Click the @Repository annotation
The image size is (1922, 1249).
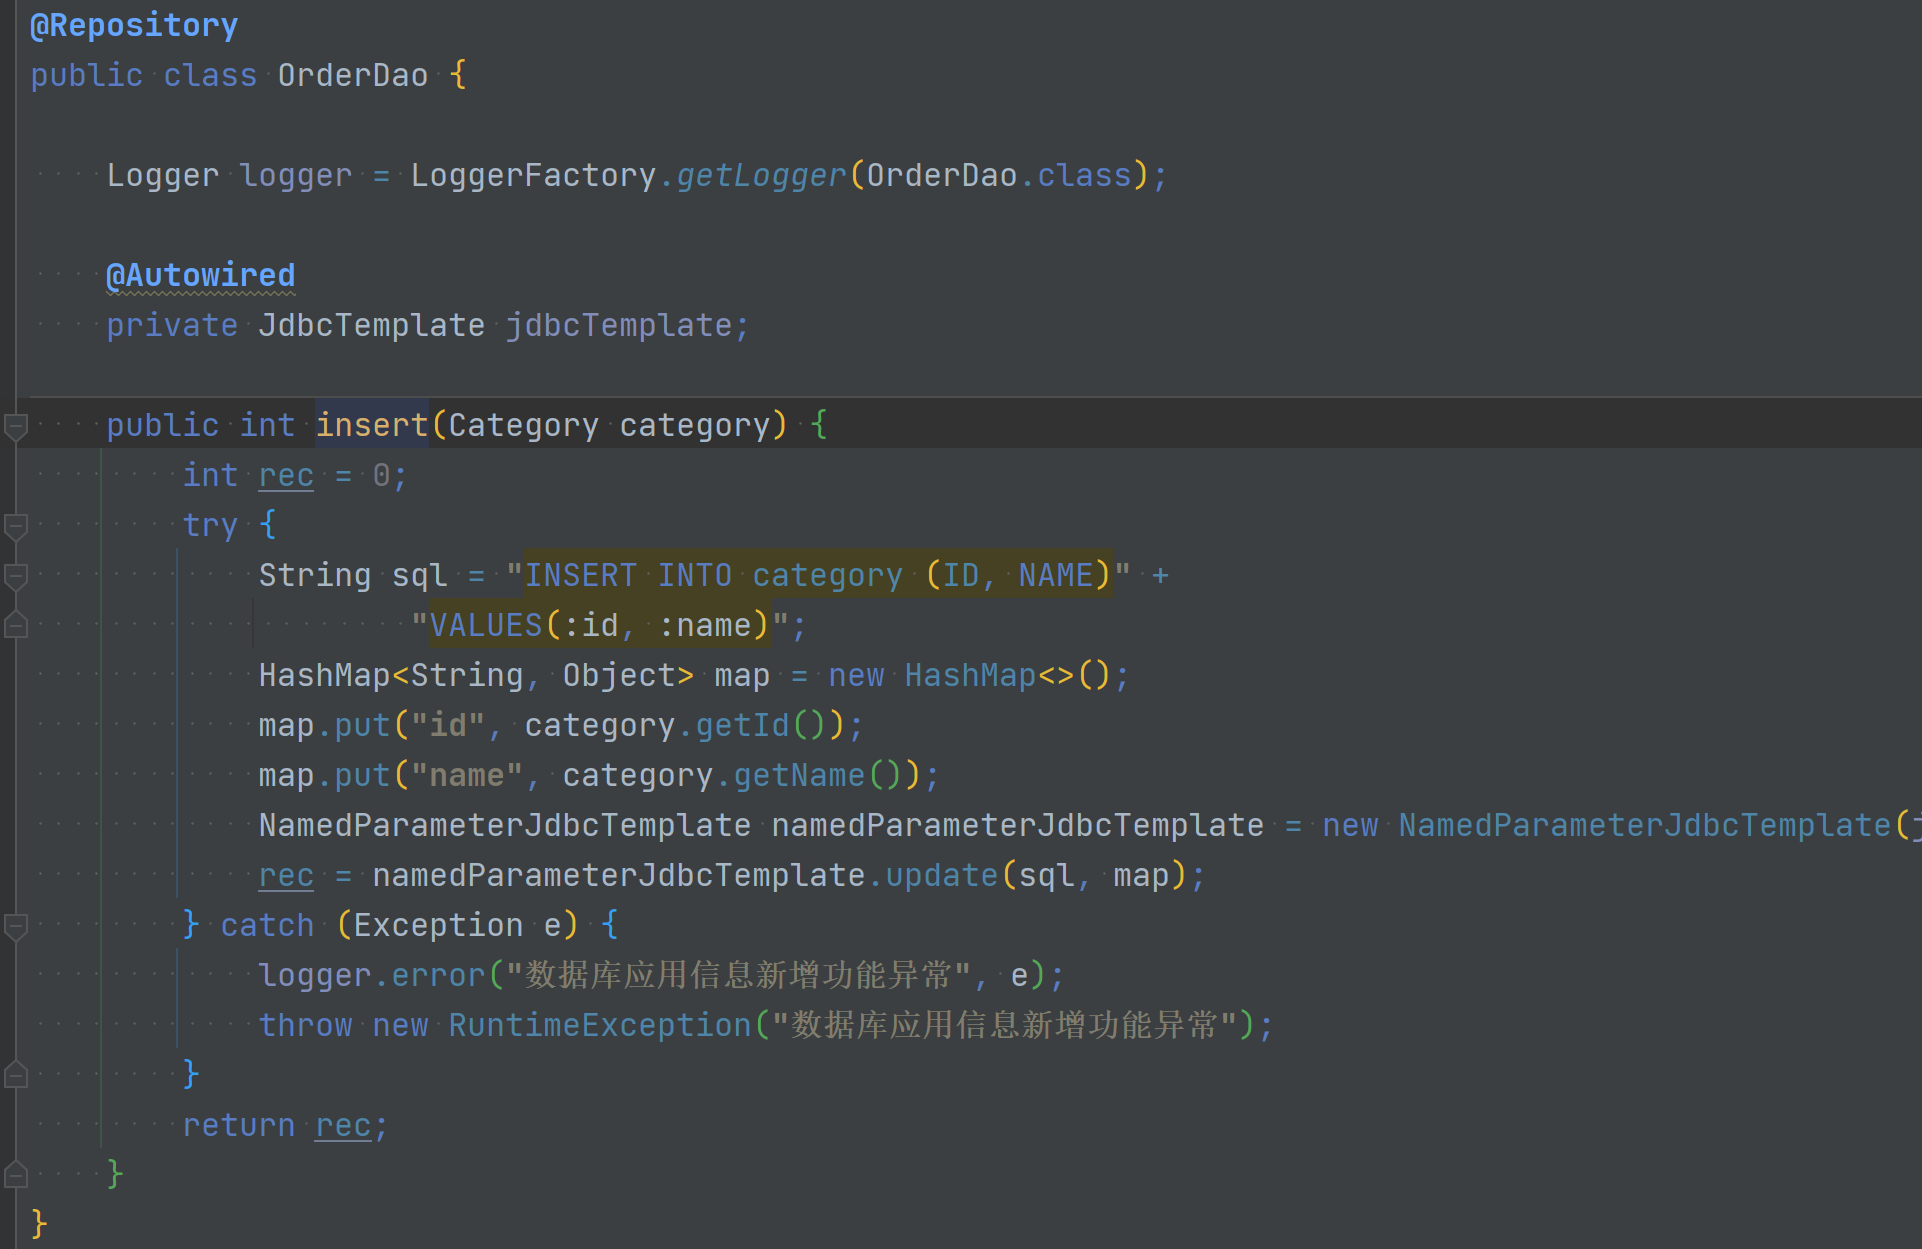point(134,25)
